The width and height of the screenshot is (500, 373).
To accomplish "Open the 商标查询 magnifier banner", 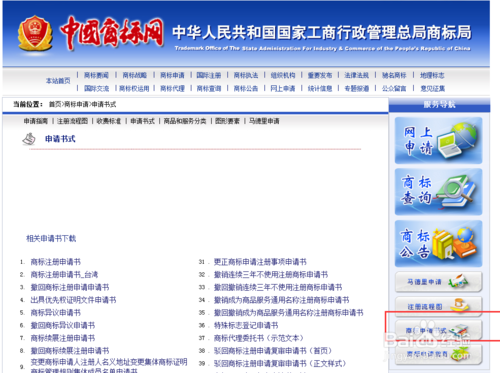I will [438, 192].
